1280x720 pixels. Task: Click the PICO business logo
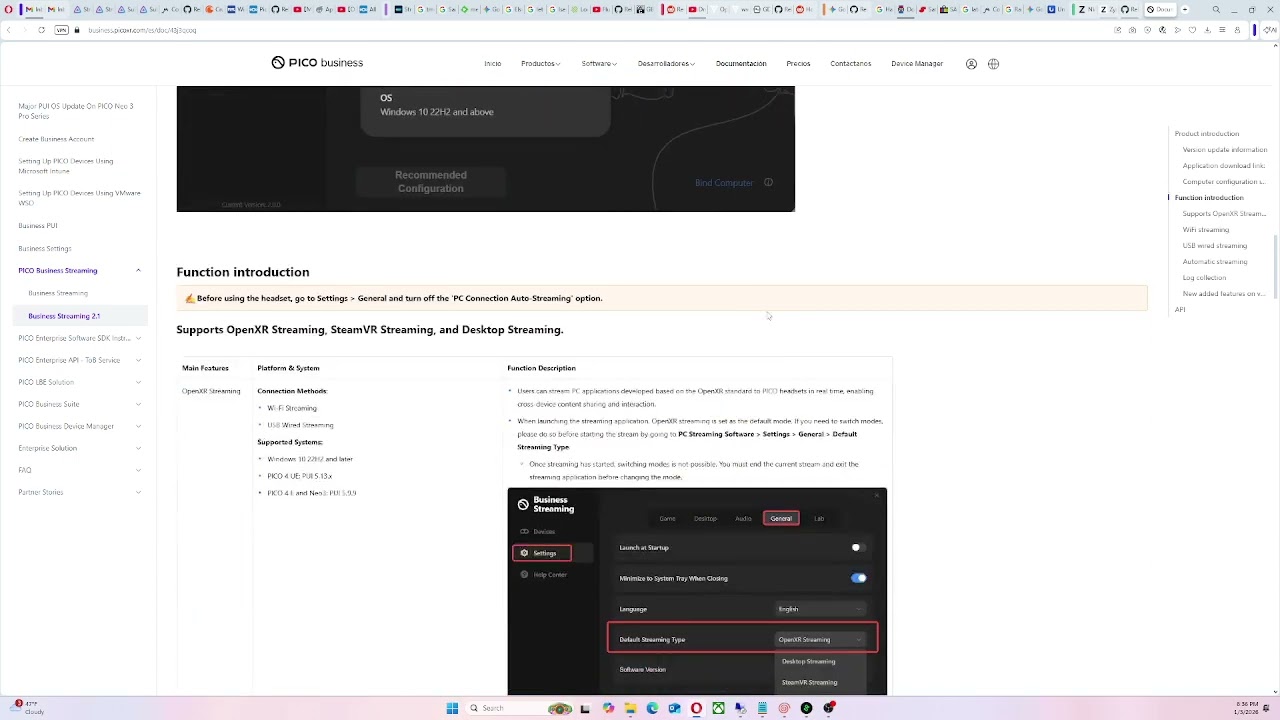317,63
